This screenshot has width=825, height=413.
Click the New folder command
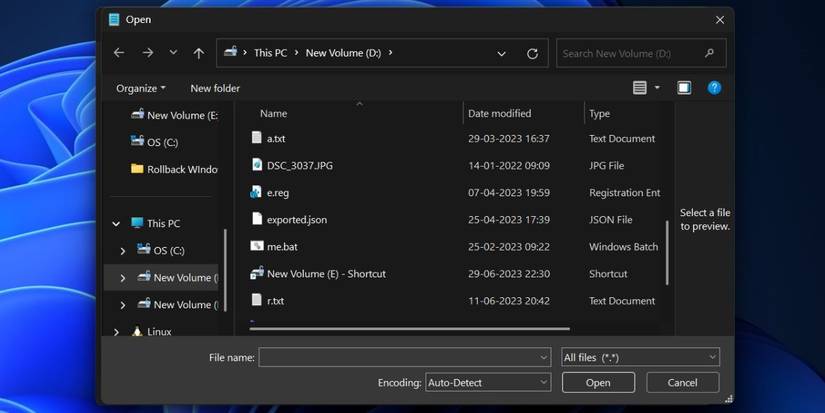[x=215, y=88]
